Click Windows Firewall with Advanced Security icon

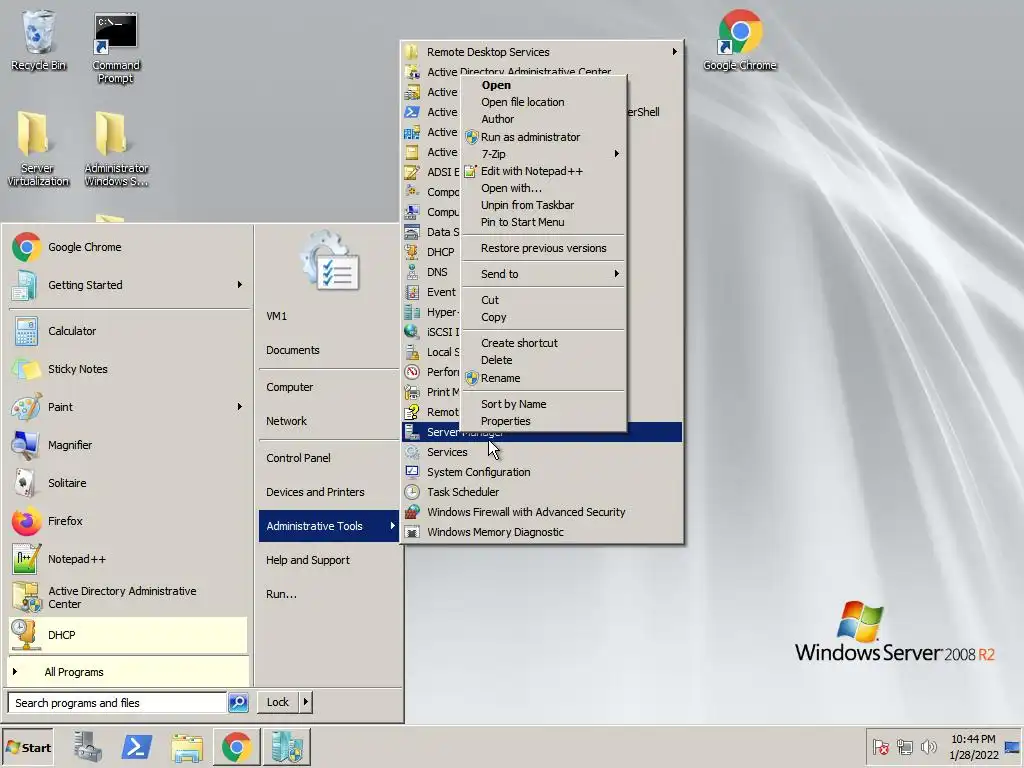click(x=412, y=512)
